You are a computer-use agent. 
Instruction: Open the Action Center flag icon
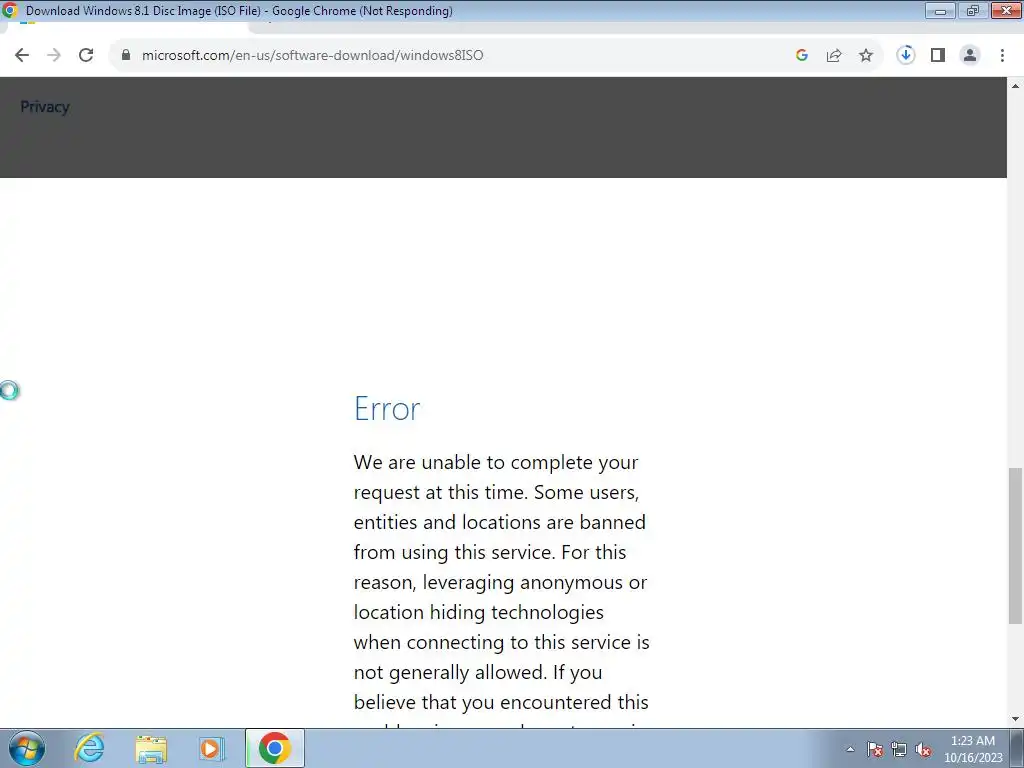[x=875, y=749]
